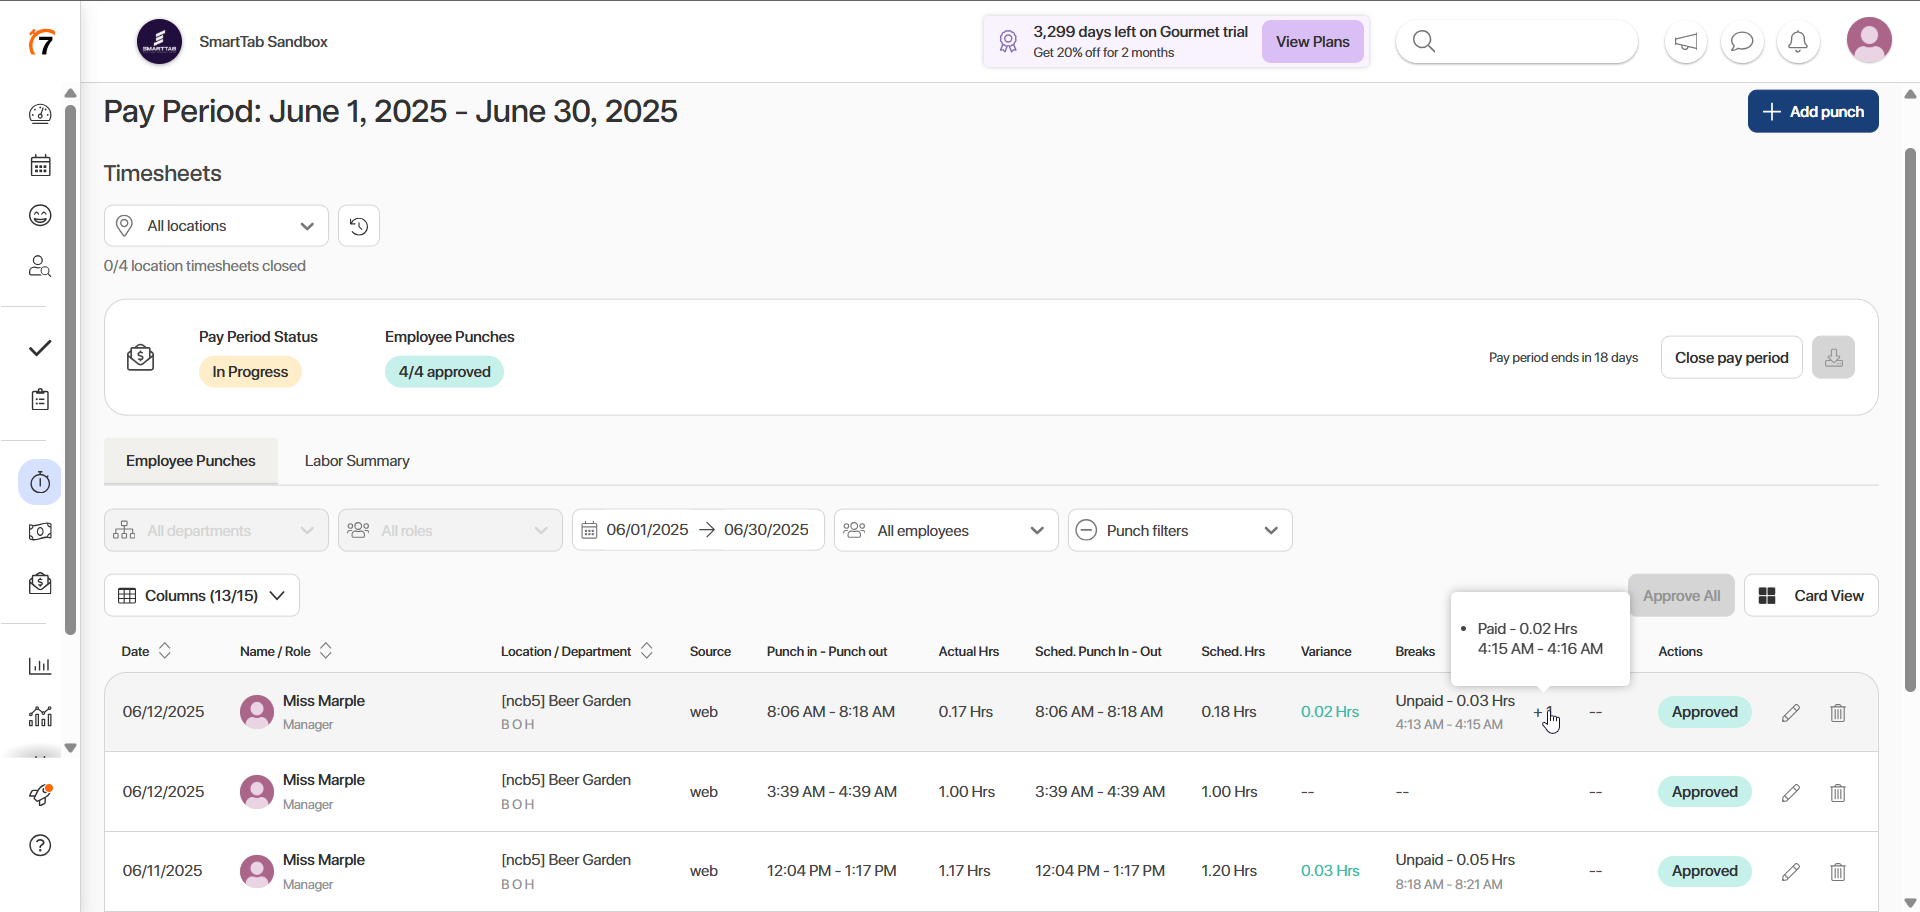Open the calendar icon in left sidebar
Image resolution: width=1920 pixels, height=912 pixels.
point(40,166)
